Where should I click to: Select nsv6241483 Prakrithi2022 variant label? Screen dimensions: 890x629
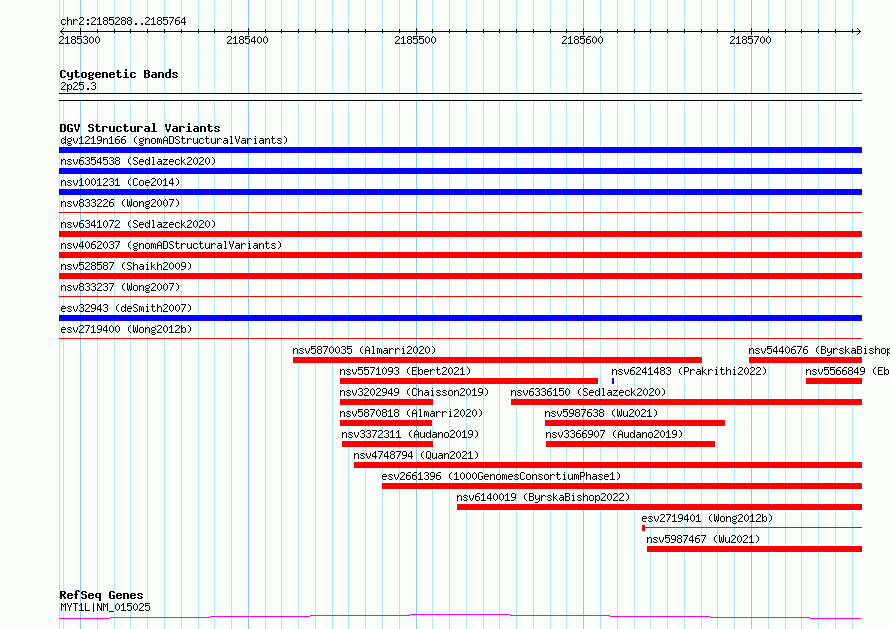click(689, 371)
